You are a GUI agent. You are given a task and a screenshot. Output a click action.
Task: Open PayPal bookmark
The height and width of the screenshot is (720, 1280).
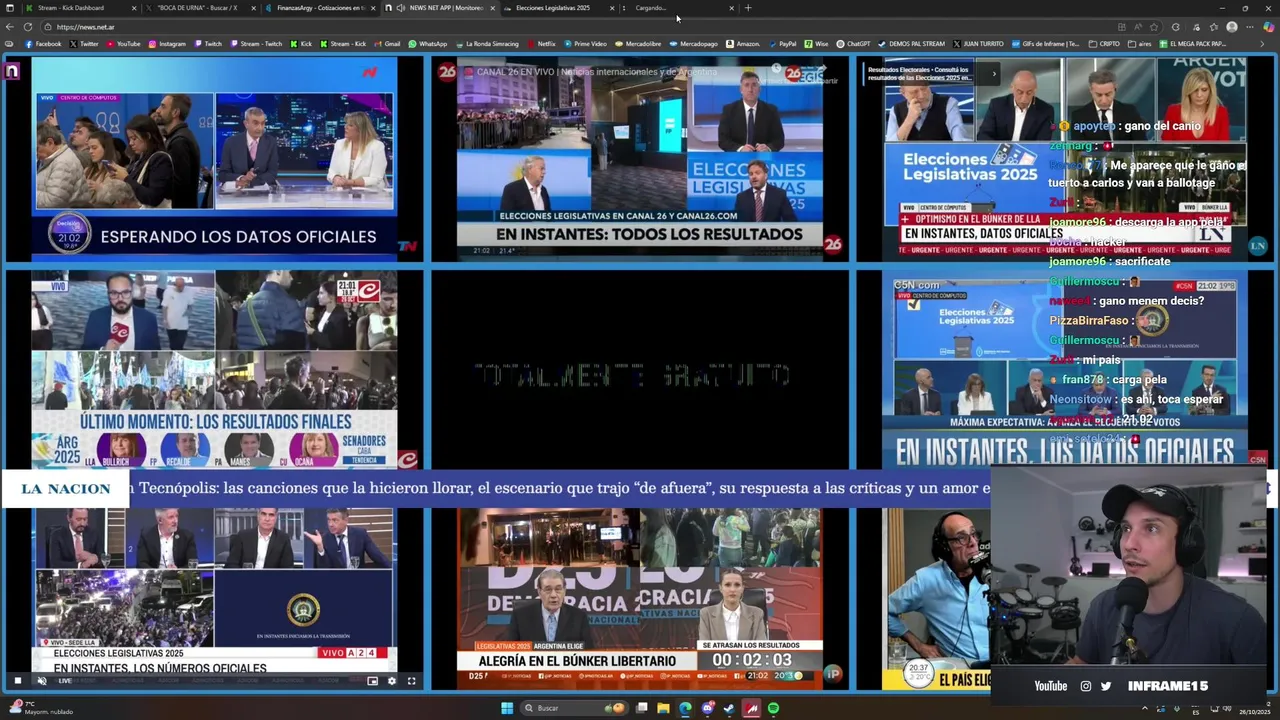click(x=782, y=44)
